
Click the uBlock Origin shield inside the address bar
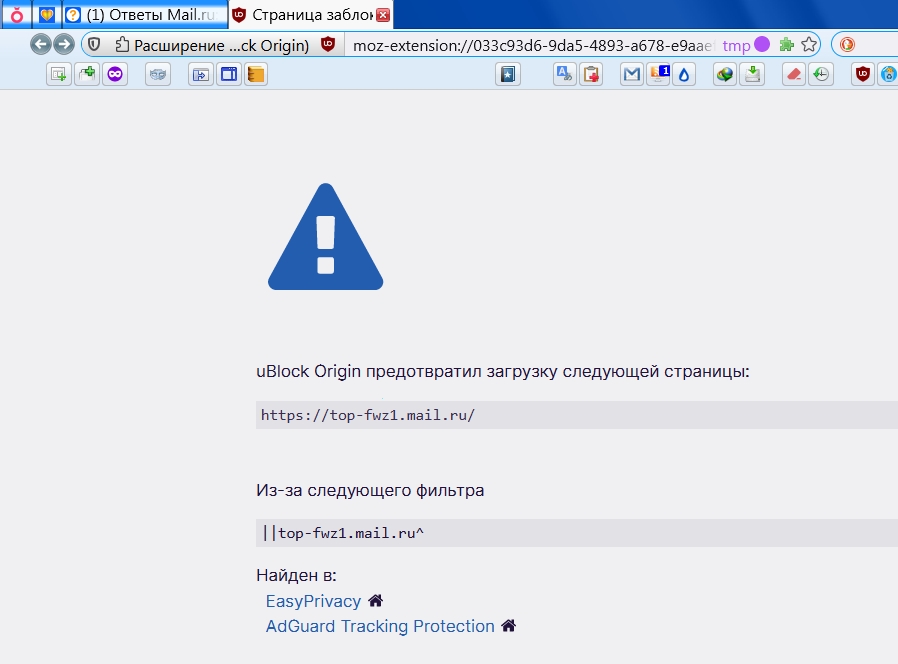point(328,44)
